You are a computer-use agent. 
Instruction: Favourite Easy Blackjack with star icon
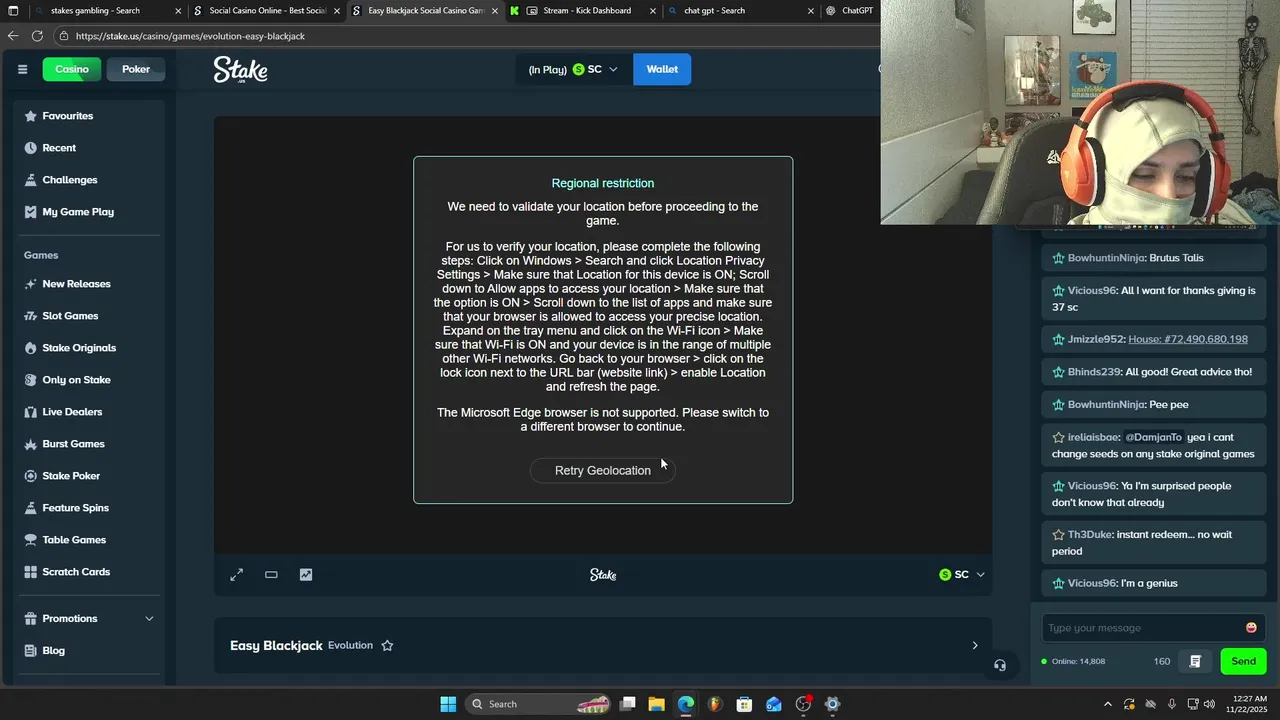click(387, 646)
